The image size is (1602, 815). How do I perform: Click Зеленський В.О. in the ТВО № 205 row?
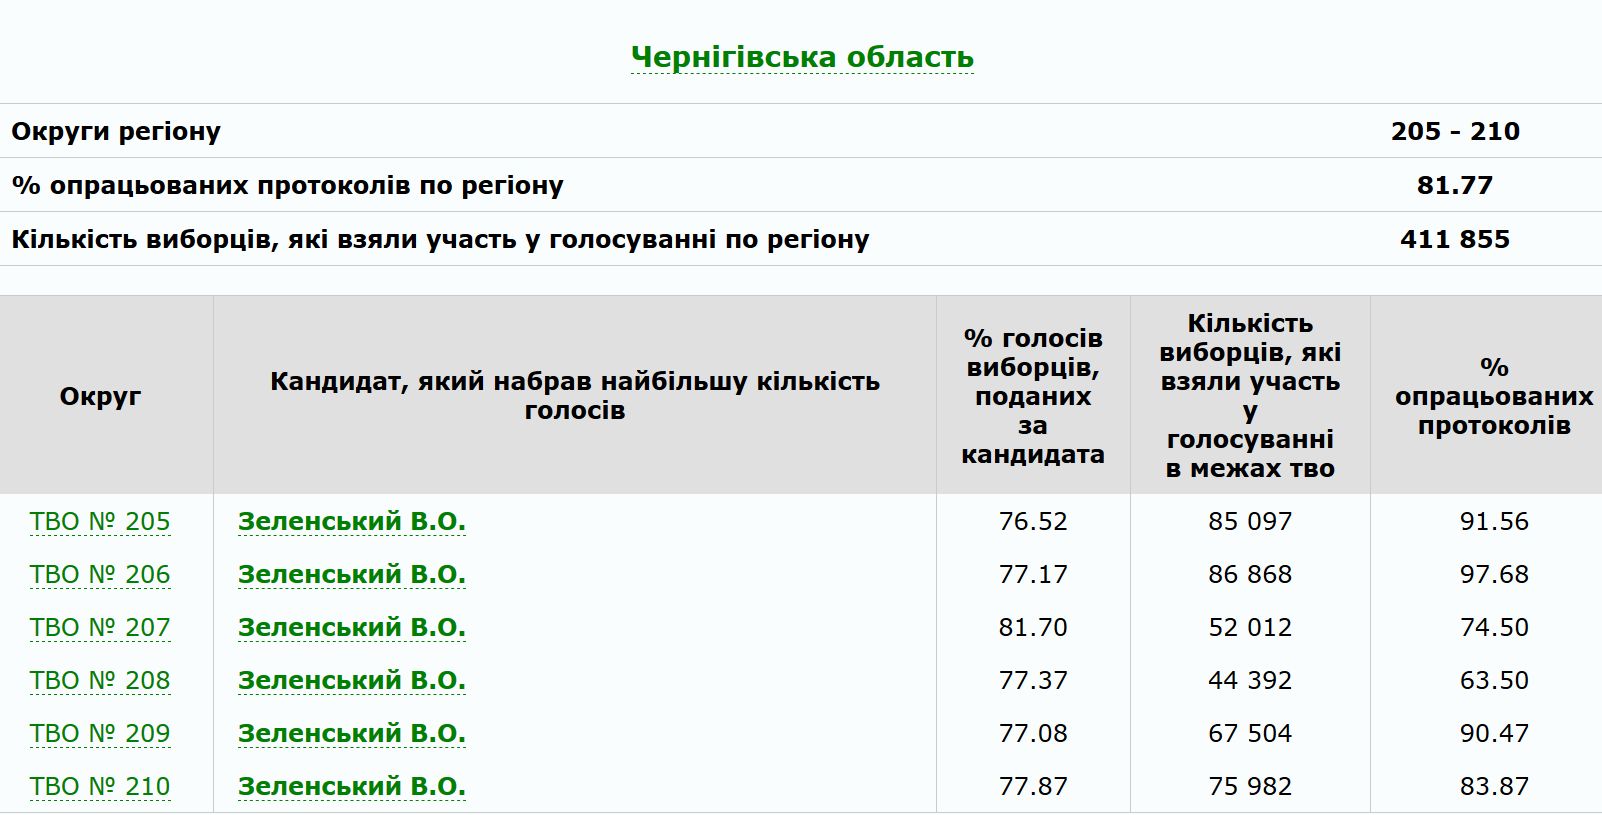[351, 522]
